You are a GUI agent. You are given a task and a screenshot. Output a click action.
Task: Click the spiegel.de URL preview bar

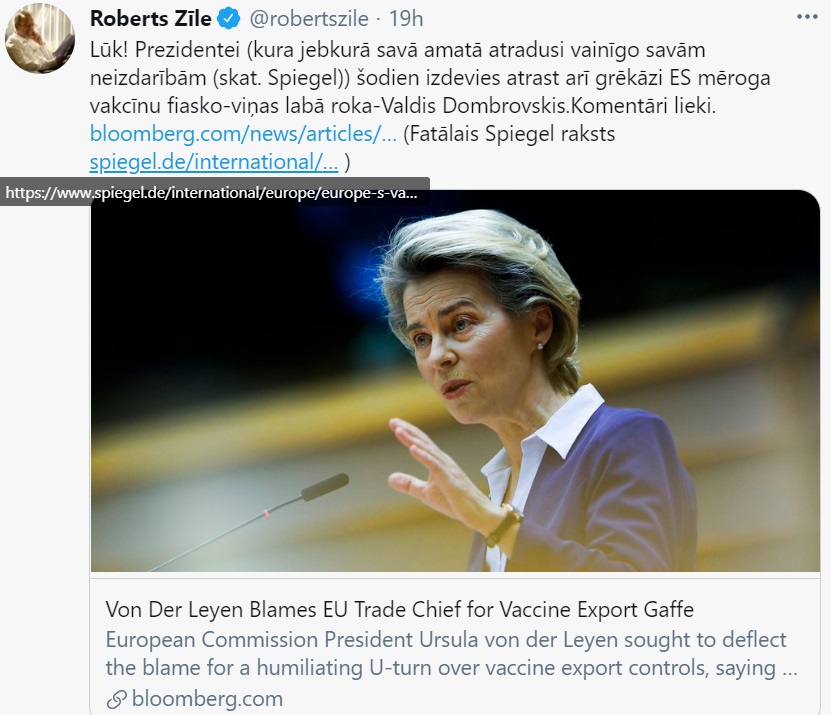point(215,192)
